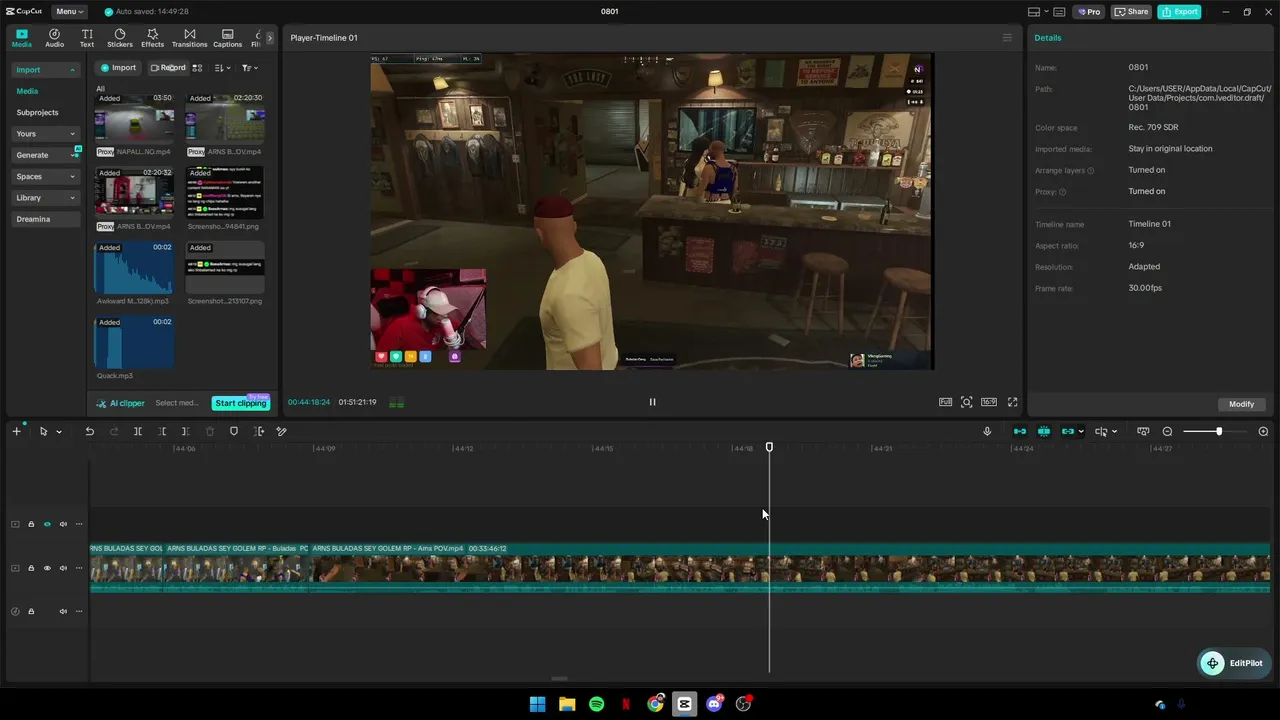
Task: Click the Start clipping button
Action: coord(241,403)
